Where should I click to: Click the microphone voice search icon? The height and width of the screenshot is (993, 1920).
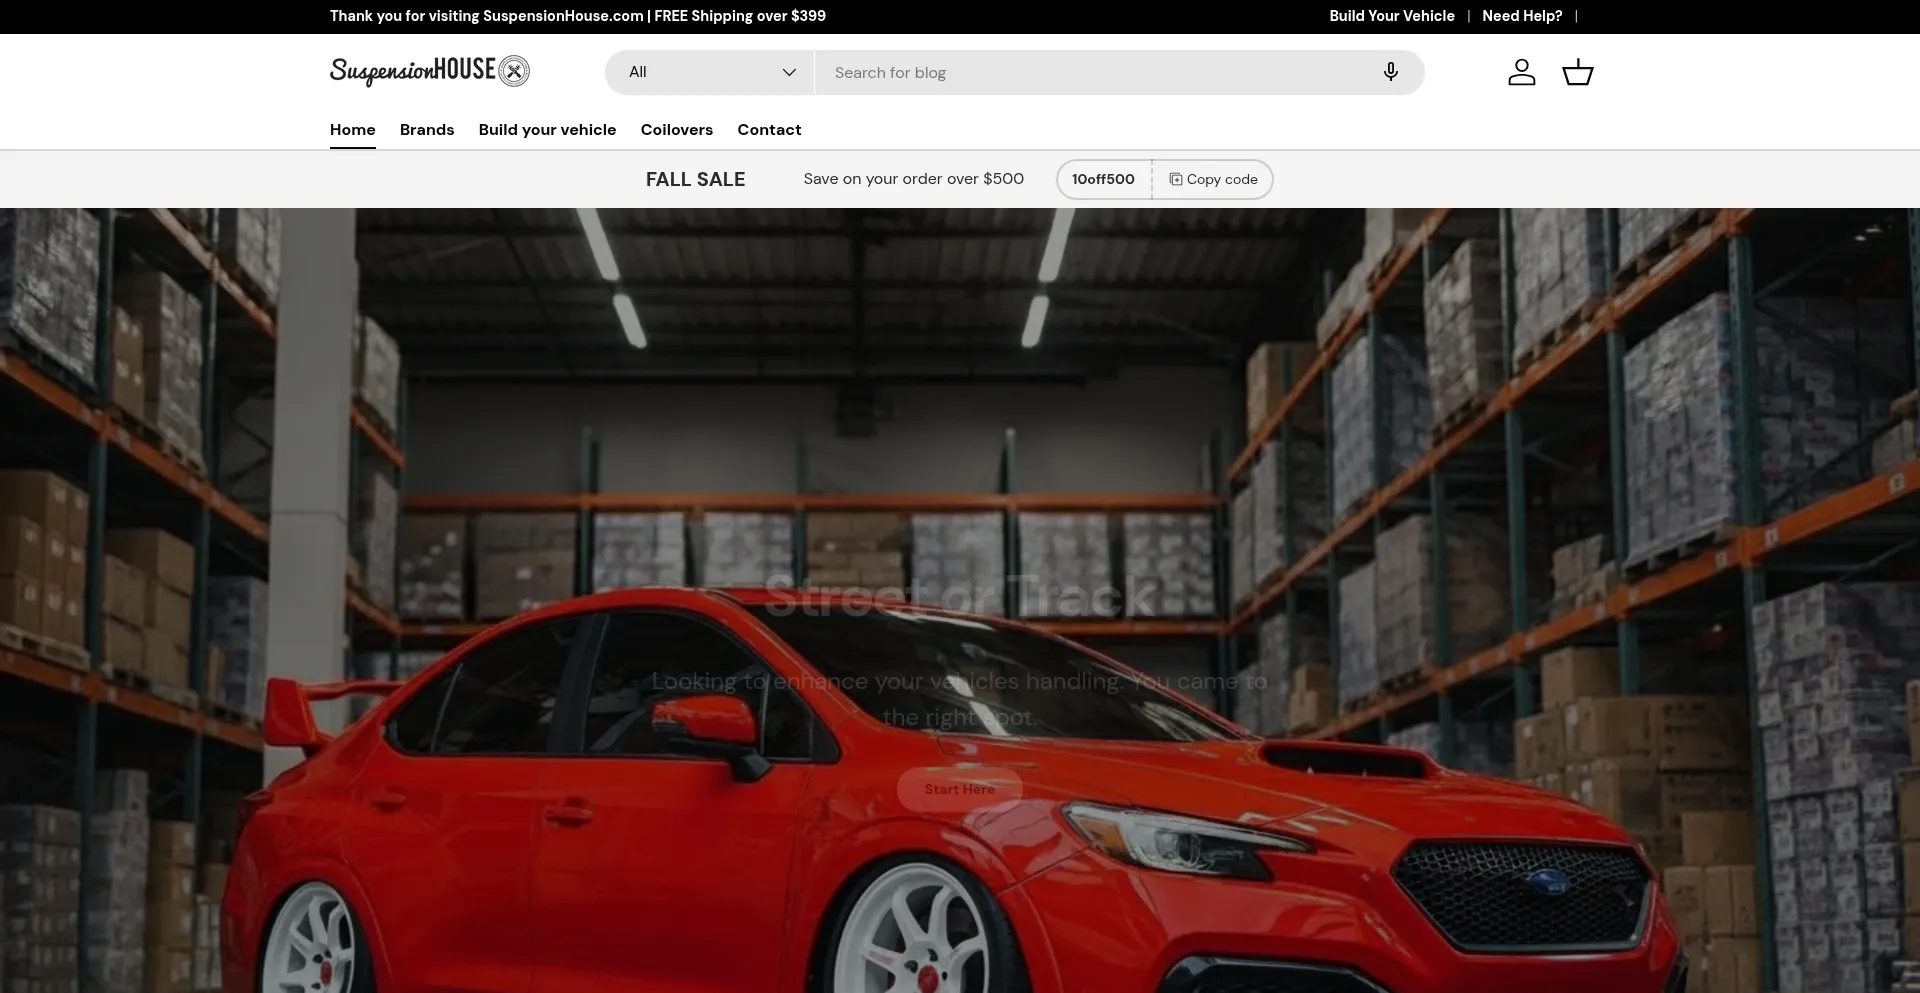pos(1390,72)
